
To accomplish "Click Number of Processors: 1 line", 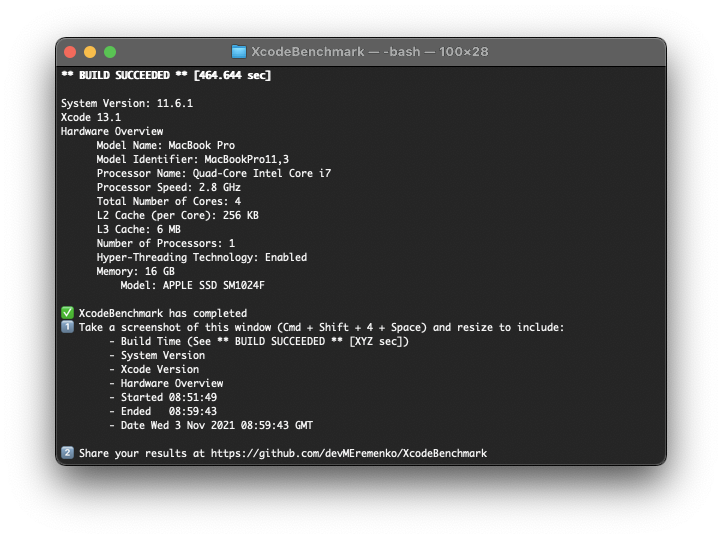I will [x=166, y=243].
